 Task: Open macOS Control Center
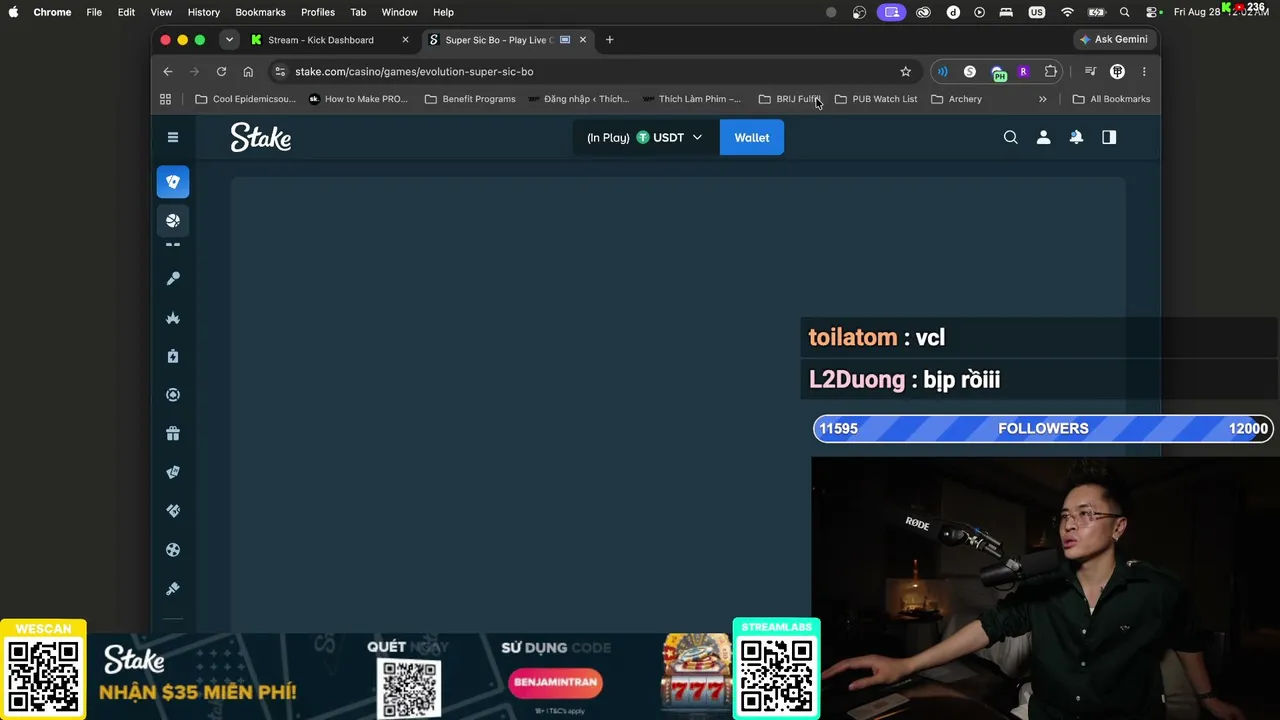[x=1152, y=12]
